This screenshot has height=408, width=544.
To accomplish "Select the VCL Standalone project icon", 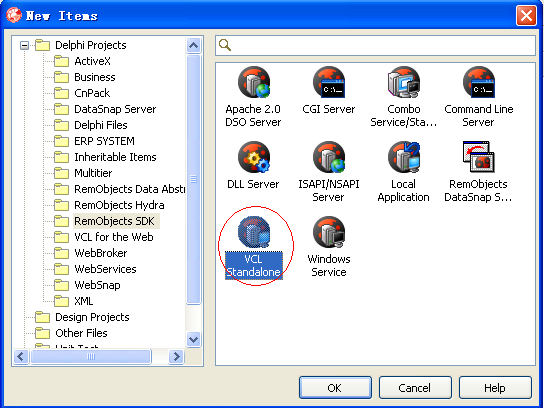I will [x=254, y=232].
